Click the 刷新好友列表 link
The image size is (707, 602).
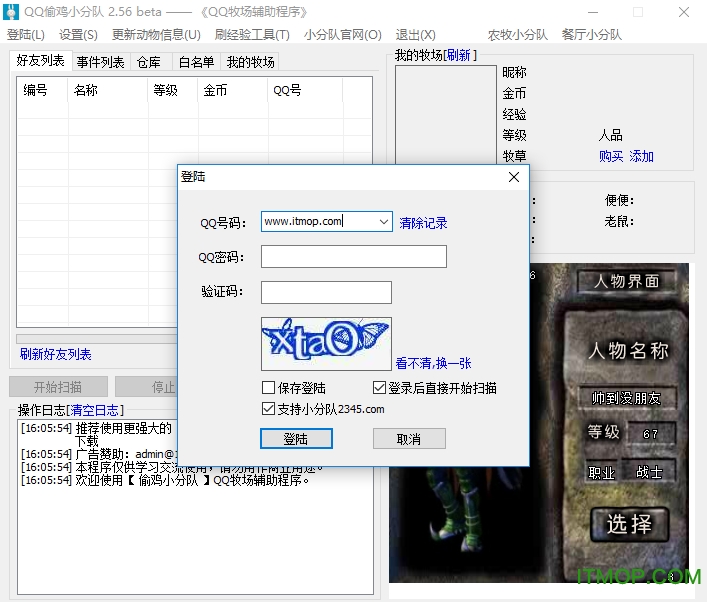[55, 354]
